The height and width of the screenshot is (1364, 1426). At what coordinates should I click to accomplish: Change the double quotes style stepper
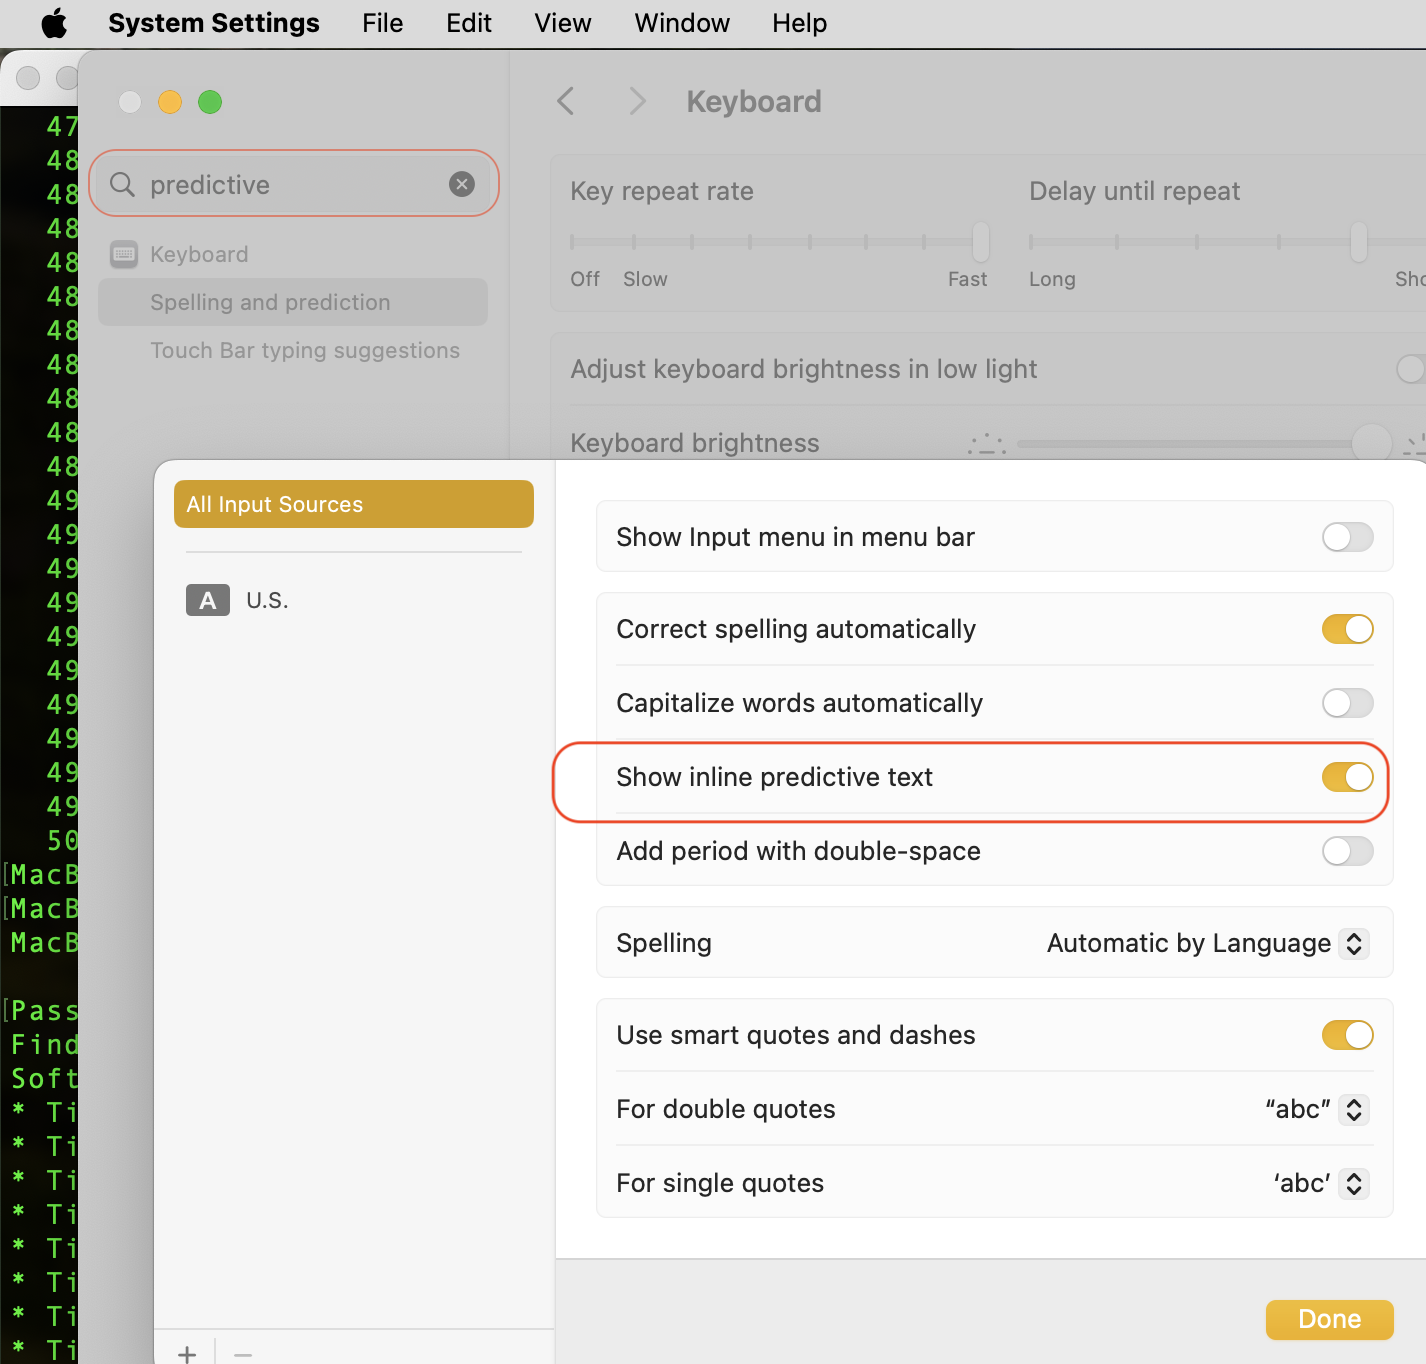tap(1355, 1109)
